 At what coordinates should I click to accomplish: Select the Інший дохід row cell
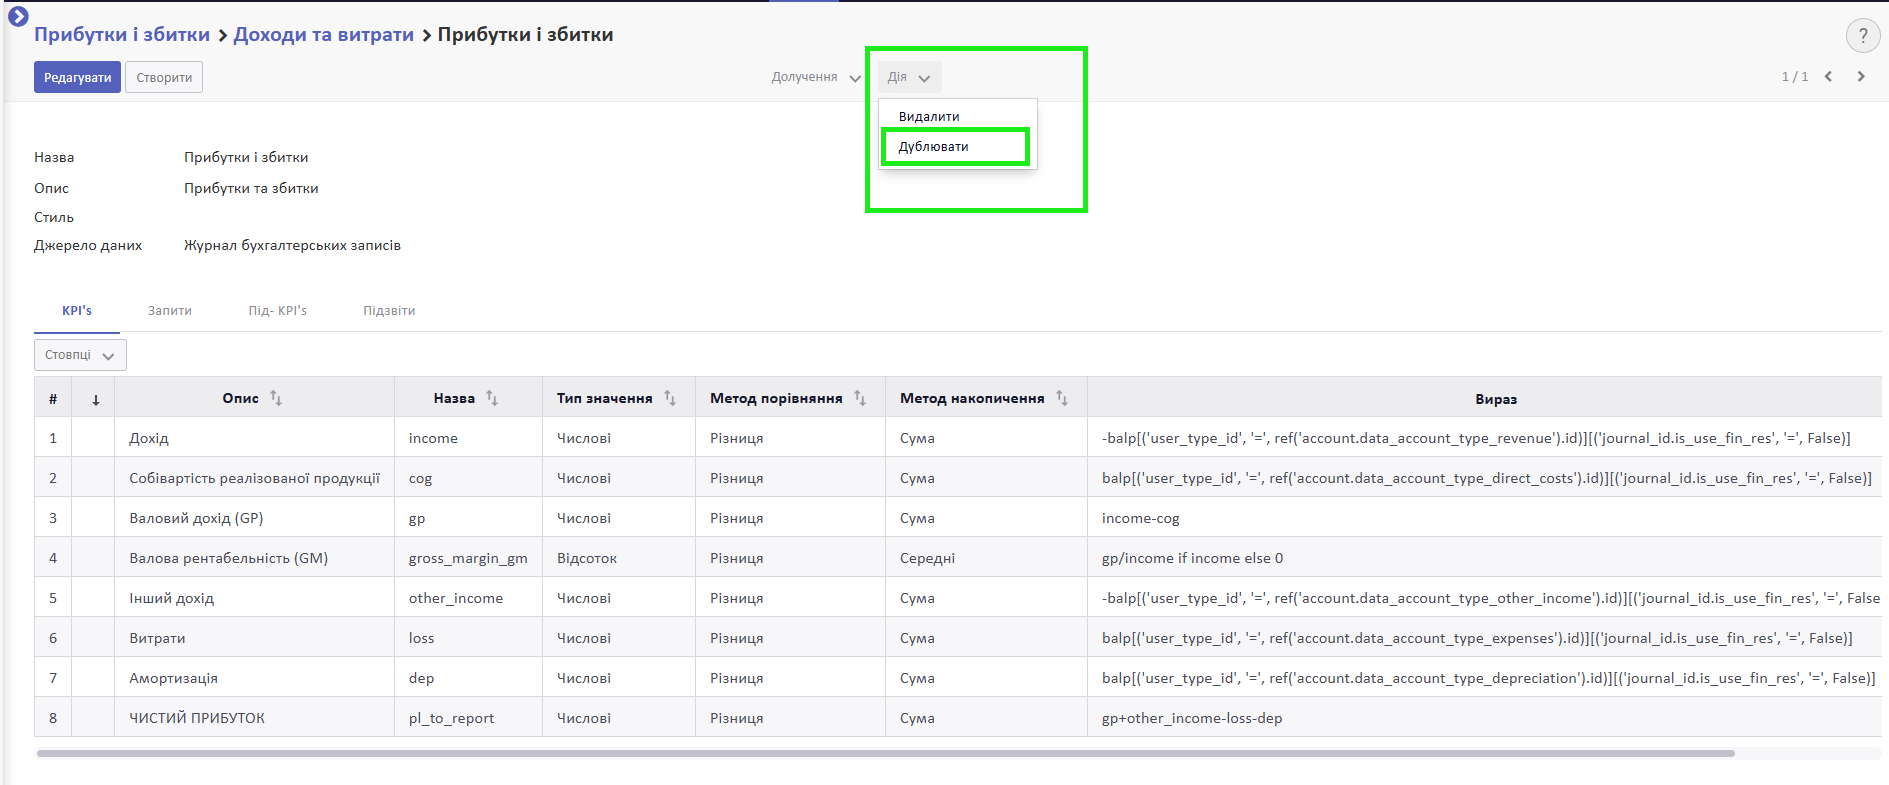[x=254, y=598]
